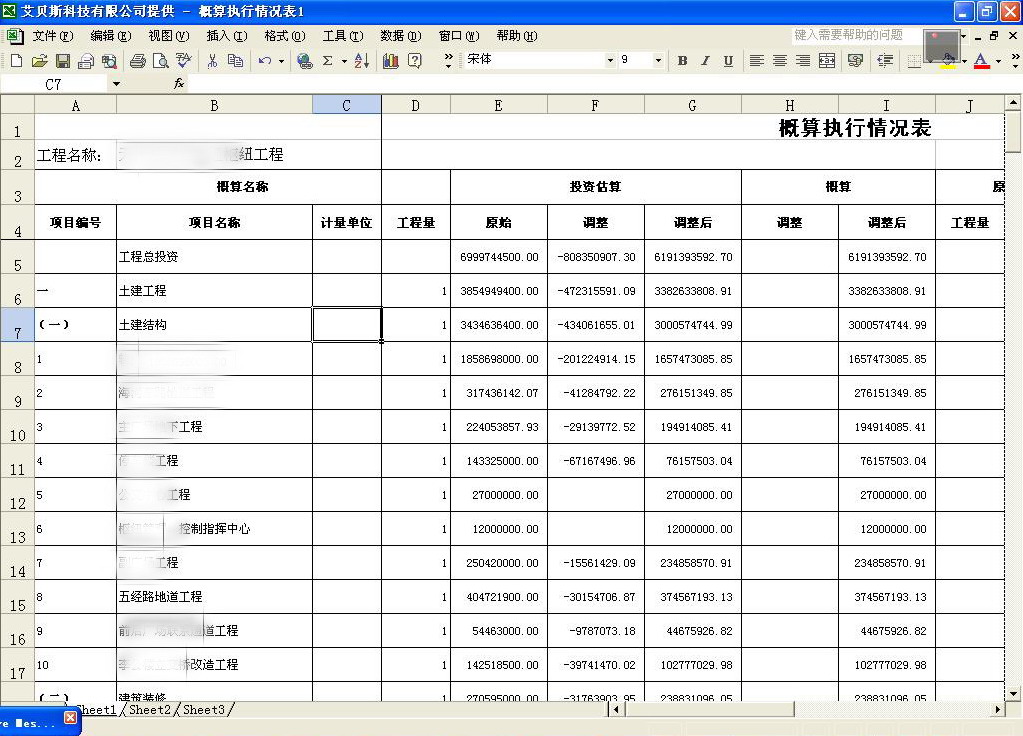1023x736 pixels.
Task: Toggle bold formatting
Action: pyautogui.click(x=682, y=61)
